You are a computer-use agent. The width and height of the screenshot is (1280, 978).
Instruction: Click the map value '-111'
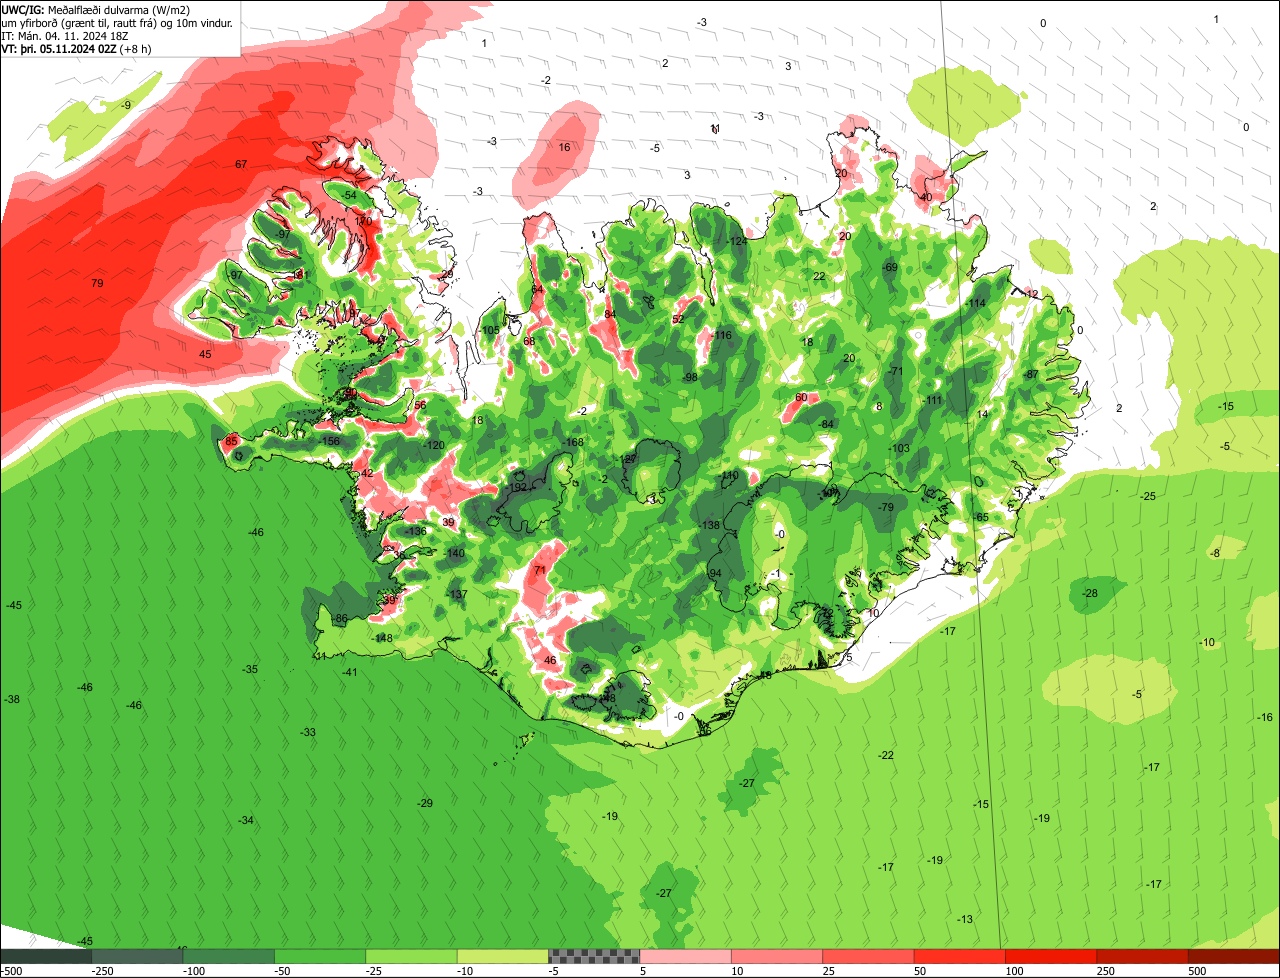(933, 400)
